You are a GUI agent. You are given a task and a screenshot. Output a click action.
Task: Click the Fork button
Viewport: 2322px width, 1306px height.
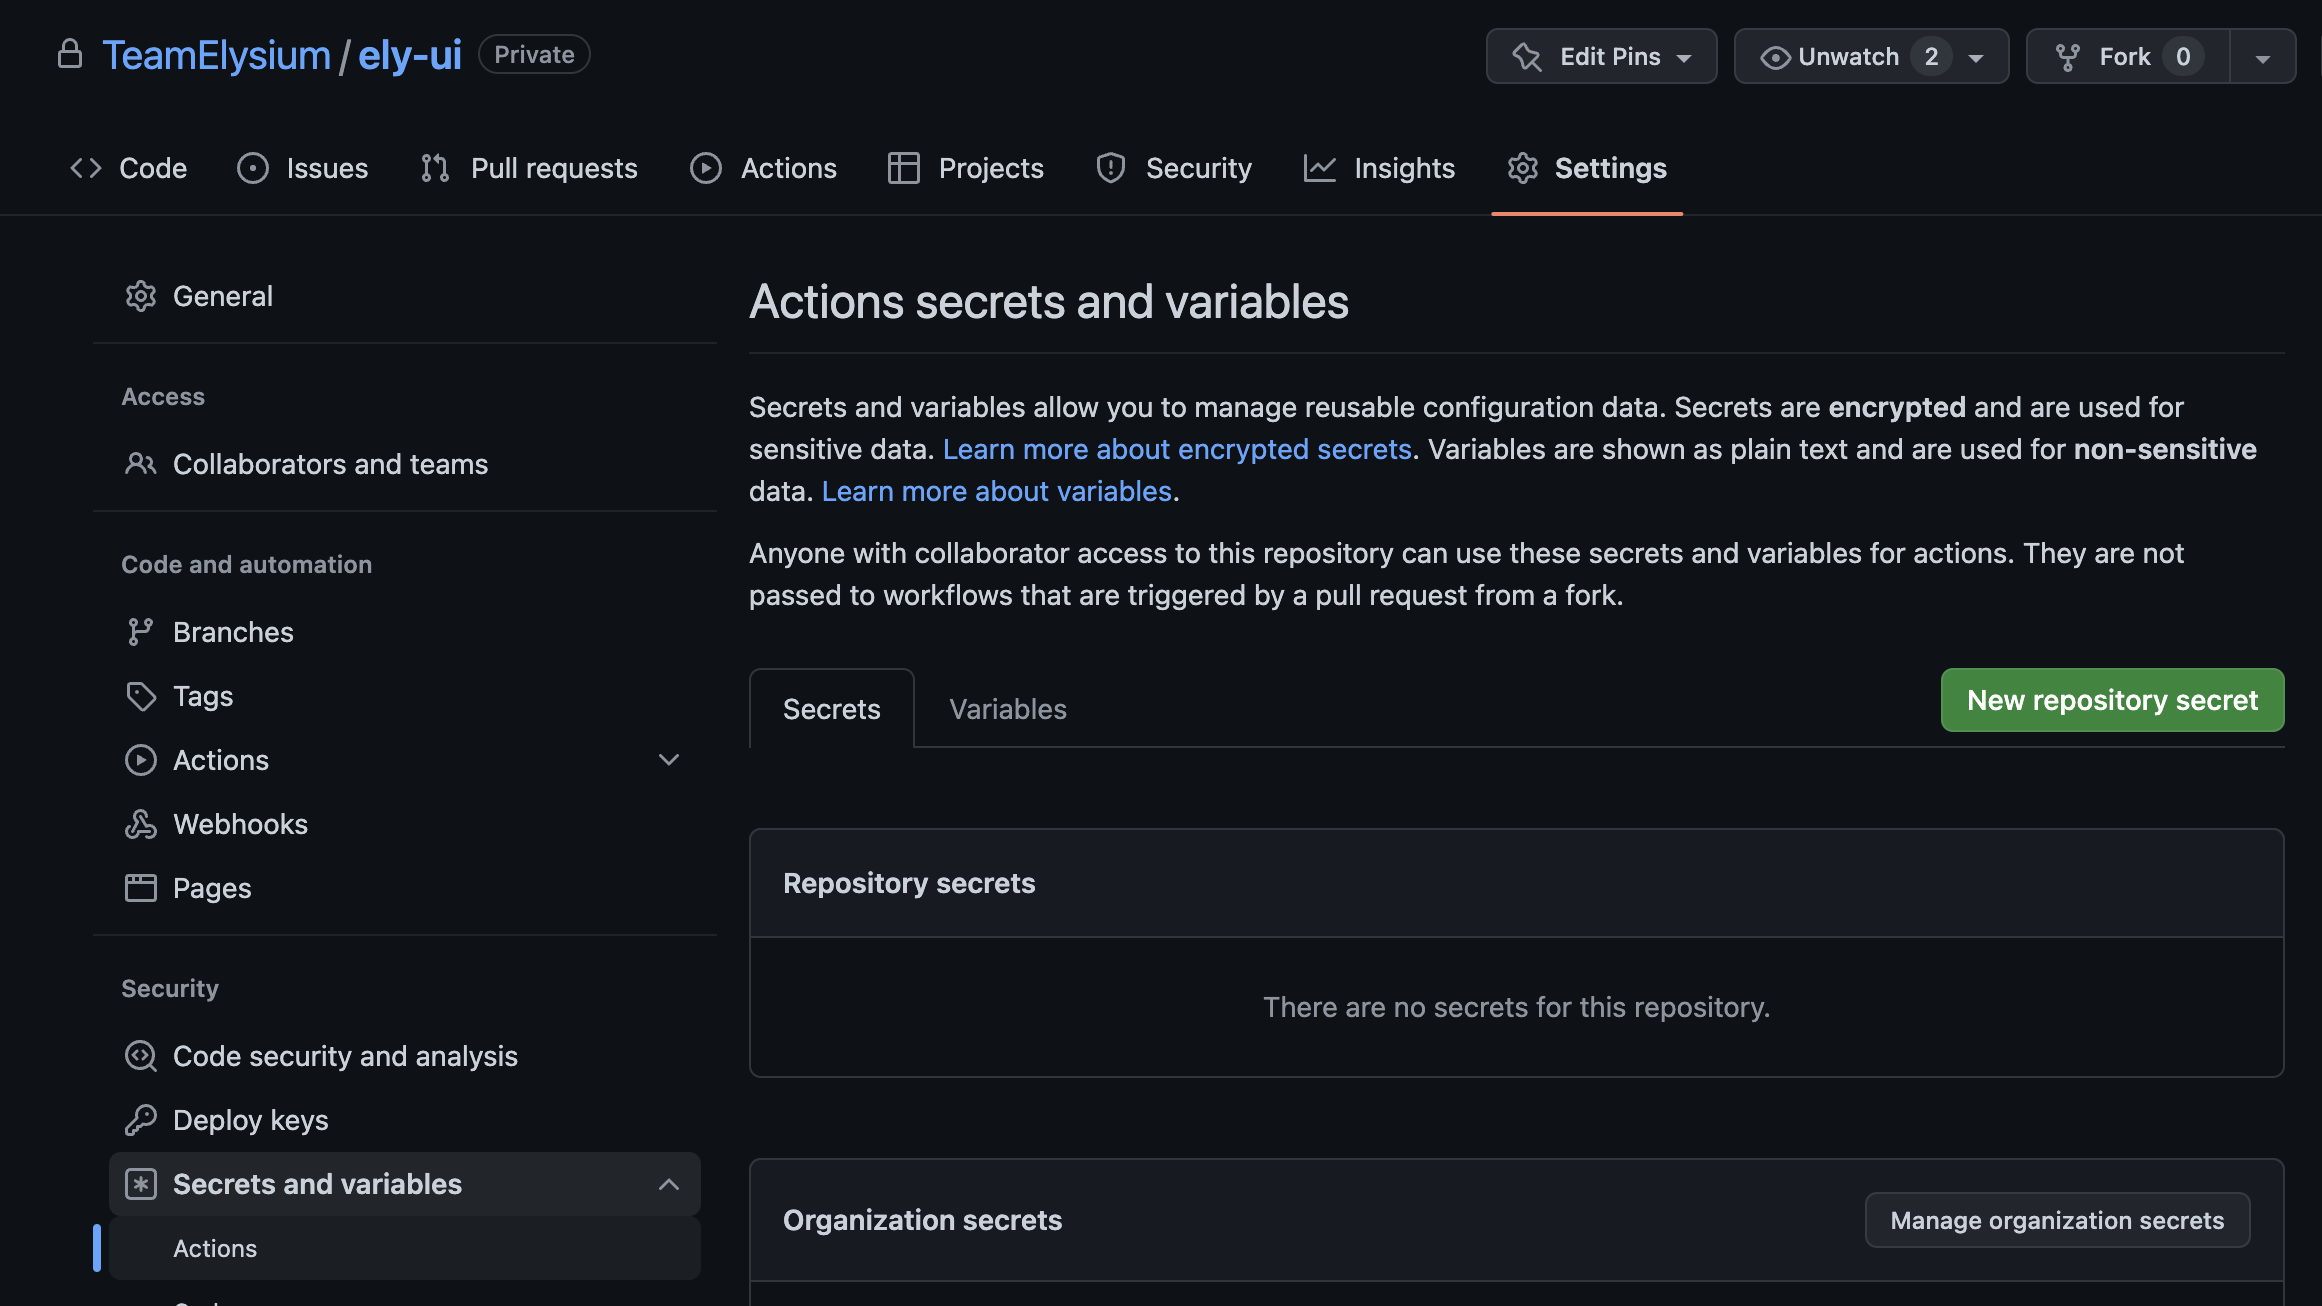click(x=2128, y=56)
